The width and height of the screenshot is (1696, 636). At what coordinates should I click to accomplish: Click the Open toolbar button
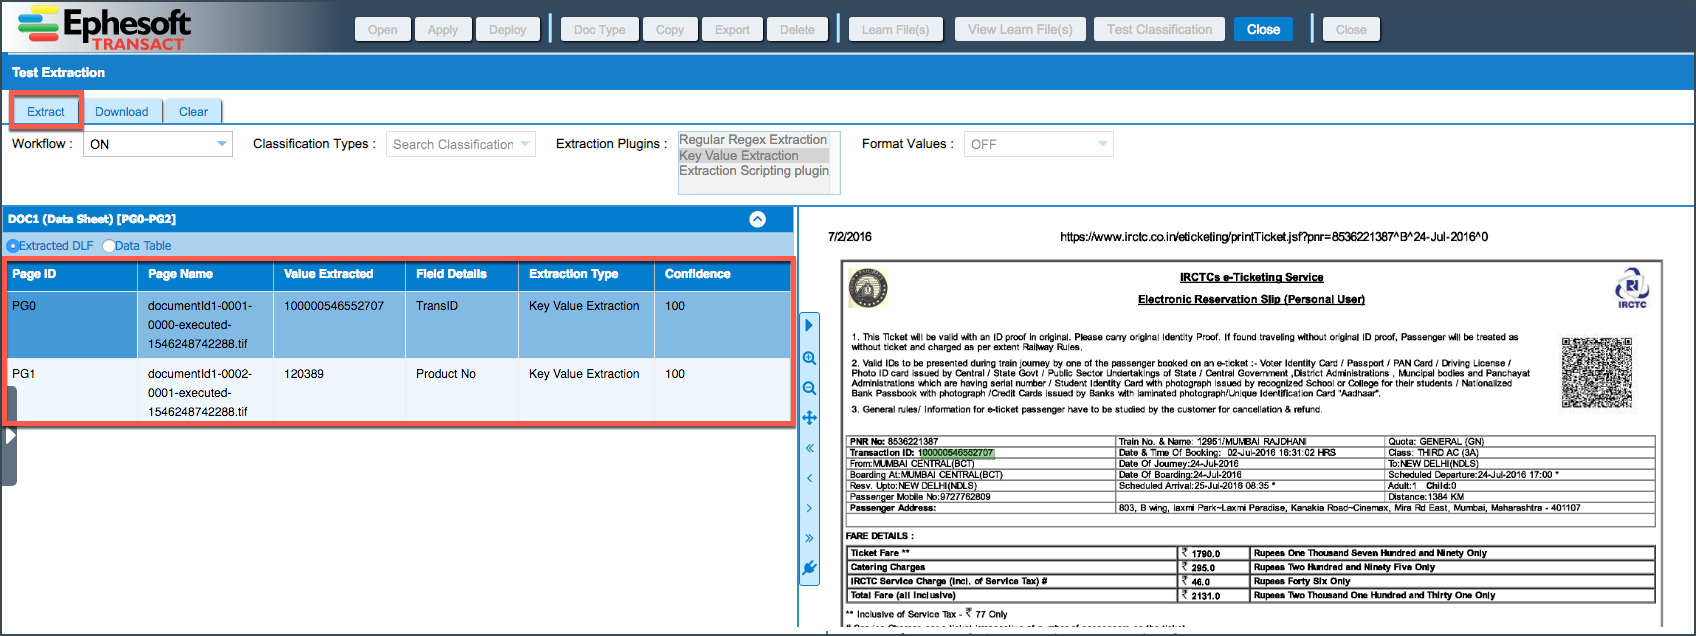pyautogui.click(x=383, y=29)
